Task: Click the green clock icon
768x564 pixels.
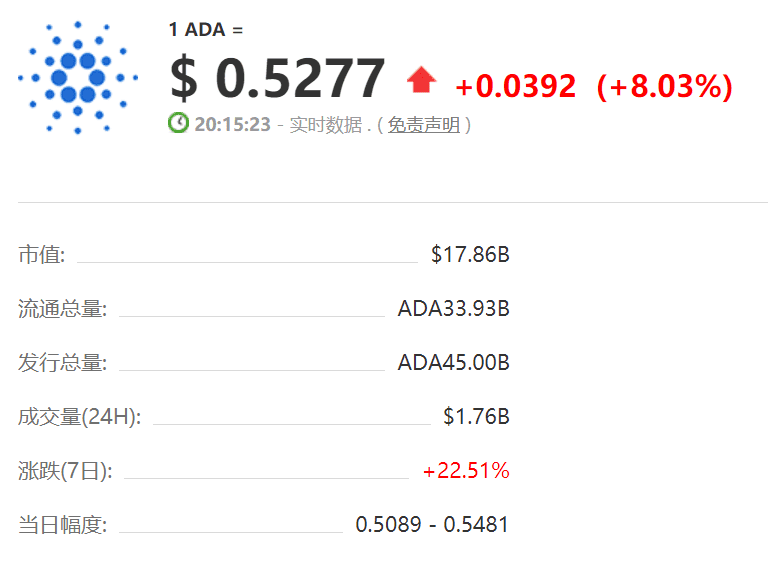Action: coord(178,123)
